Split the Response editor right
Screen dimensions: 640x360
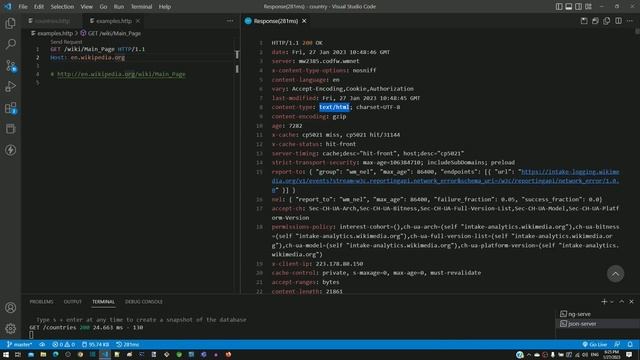(x=618, y=21)
